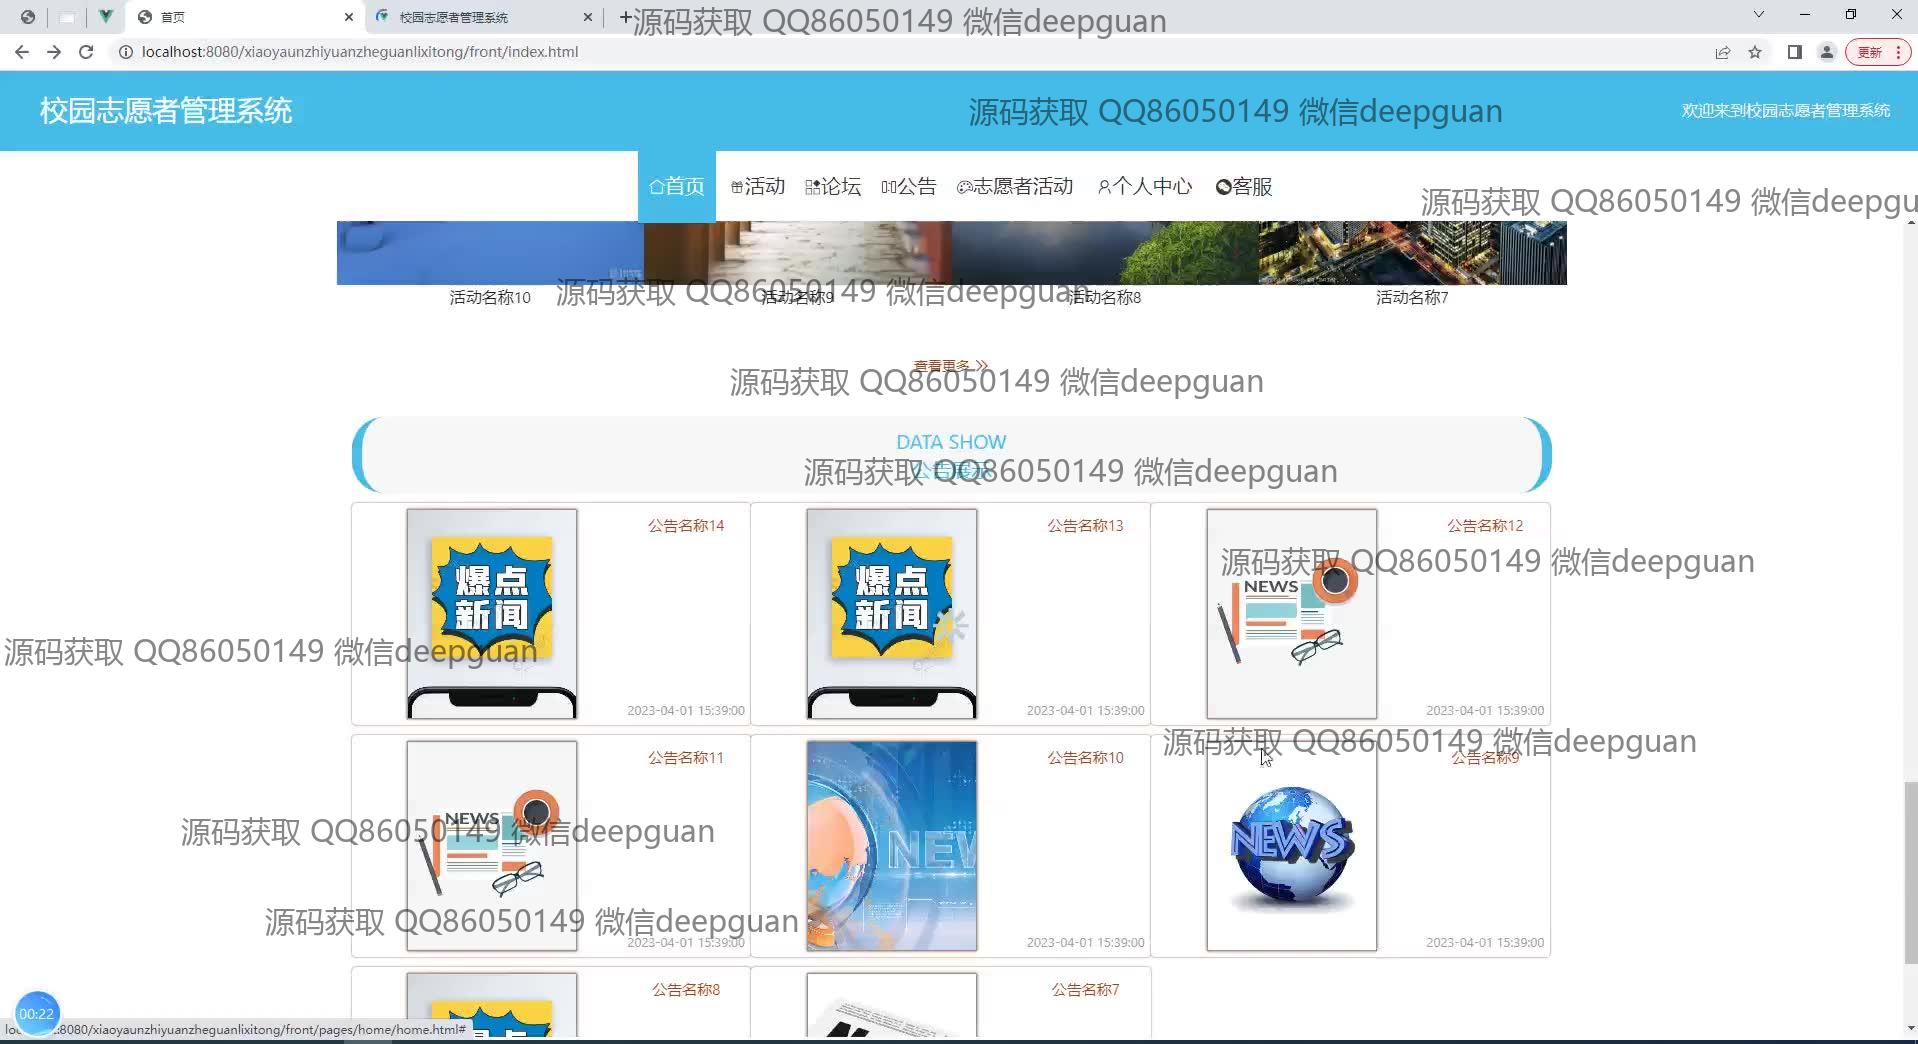Viewport: 1918px width, 1044px height.
Task: Open the 公告名称14 announcement title
Action: (x=686, y=525)
